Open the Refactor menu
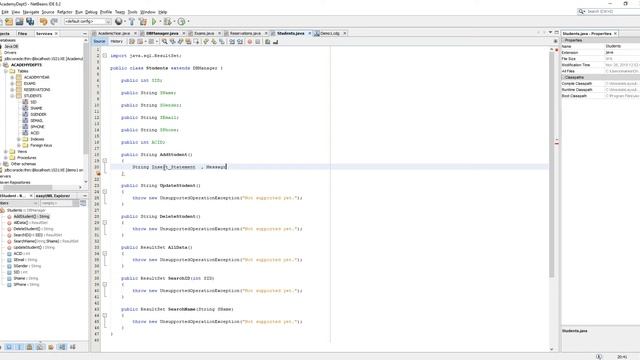 [x=64, y=12]
